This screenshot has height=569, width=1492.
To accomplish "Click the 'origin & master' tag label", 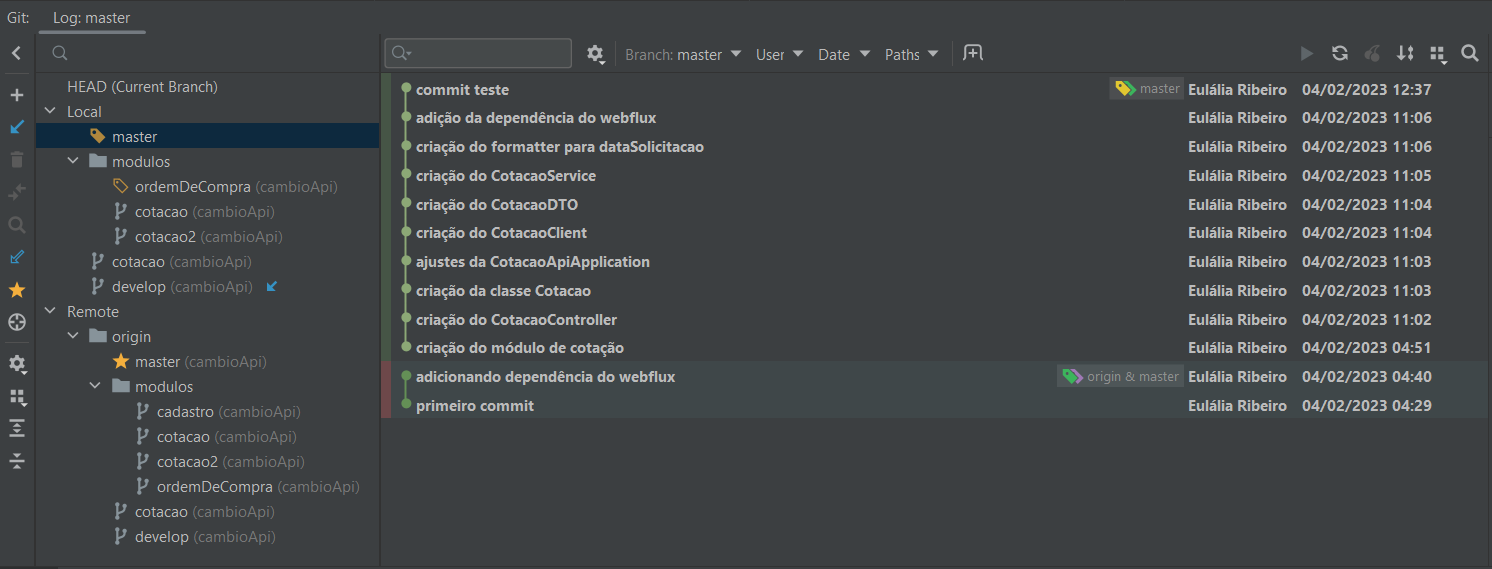I will pos(1120,377).
